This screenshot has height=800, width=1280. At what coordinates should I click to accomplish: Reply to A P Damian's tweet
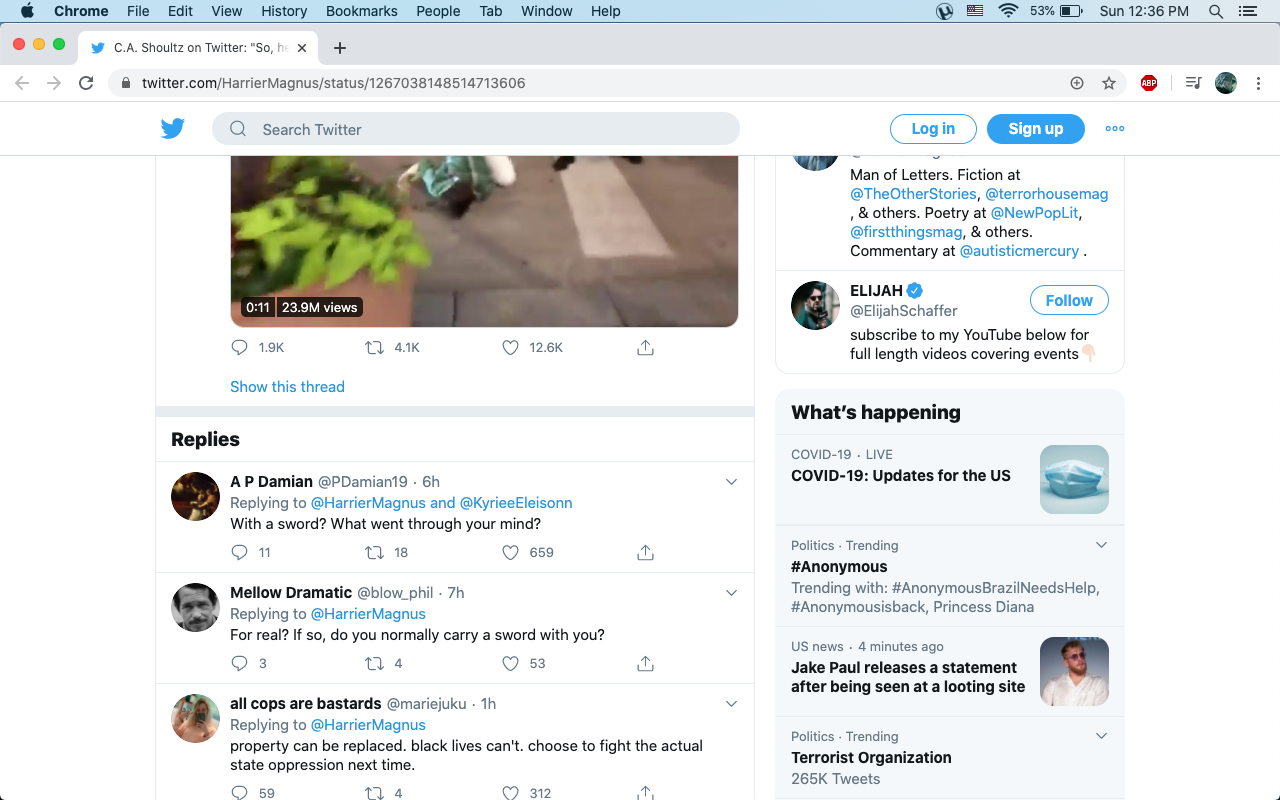pos(239,552)
